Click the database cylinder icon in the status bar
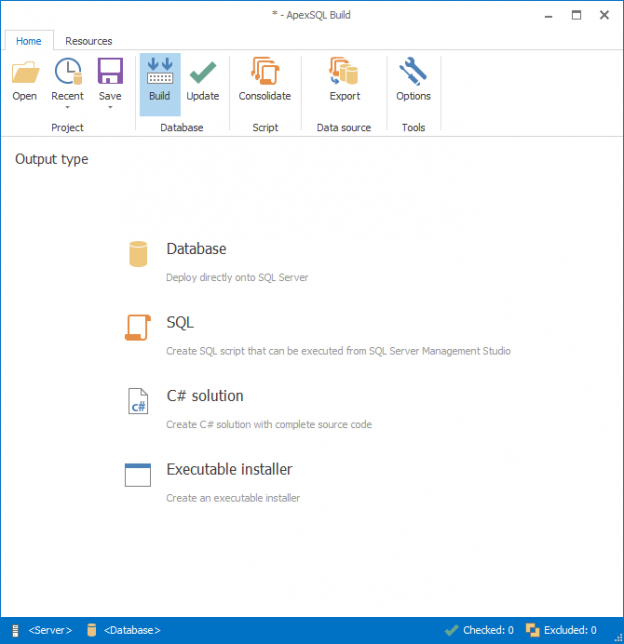624x644 pixels. pos(92,630)
